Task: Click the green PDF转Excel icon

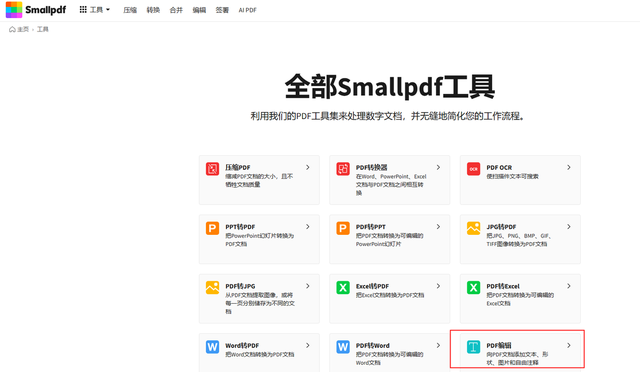Action: pos(473,287)
